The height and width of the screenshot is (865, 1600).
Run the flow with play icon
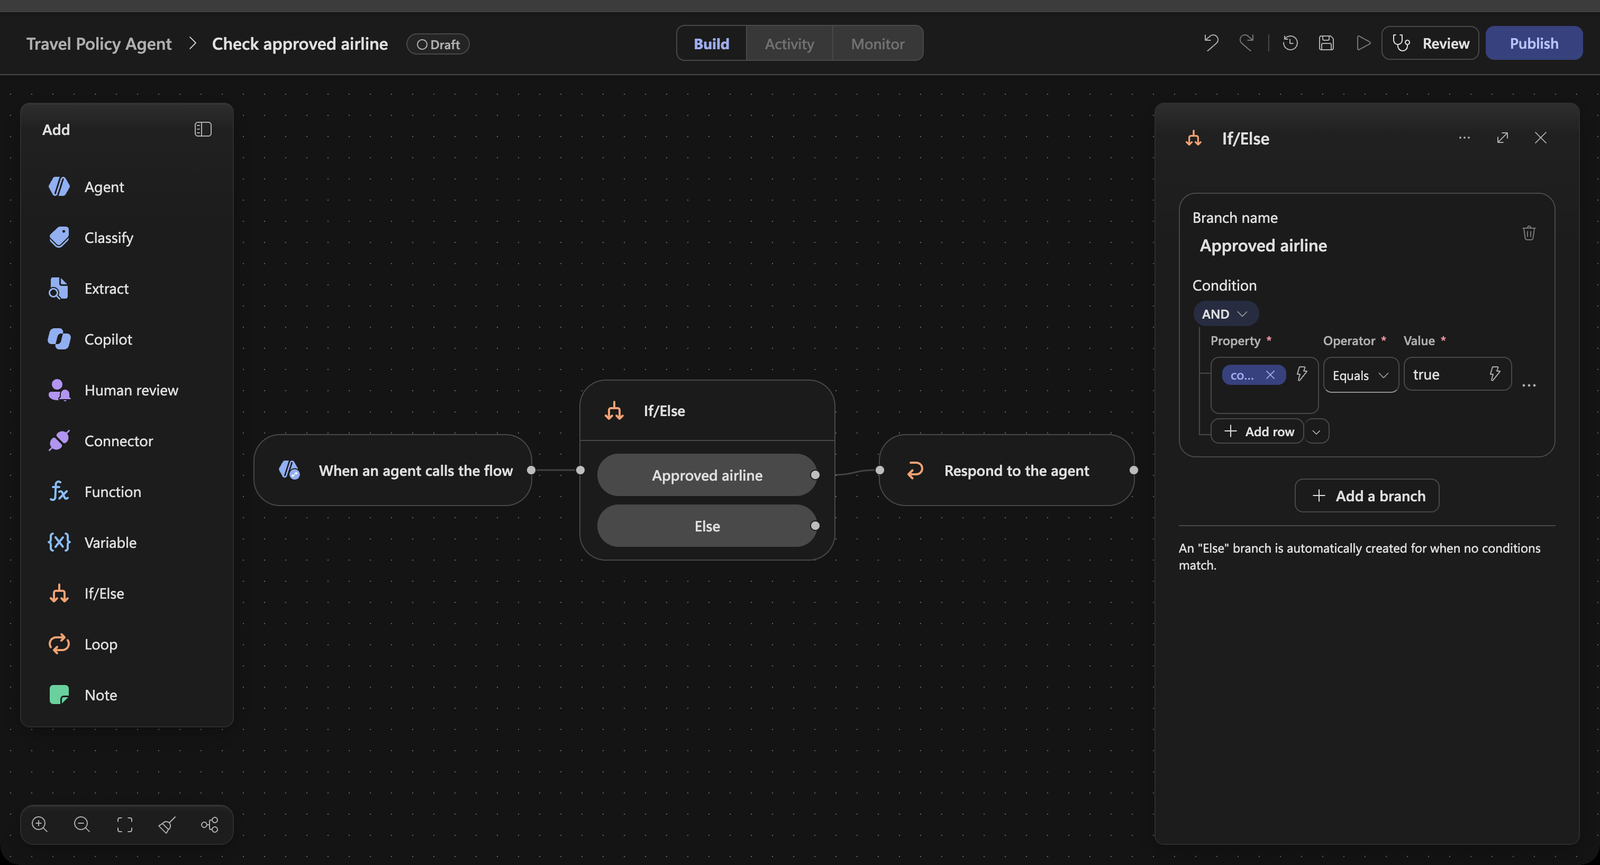tap(1362, 43)
